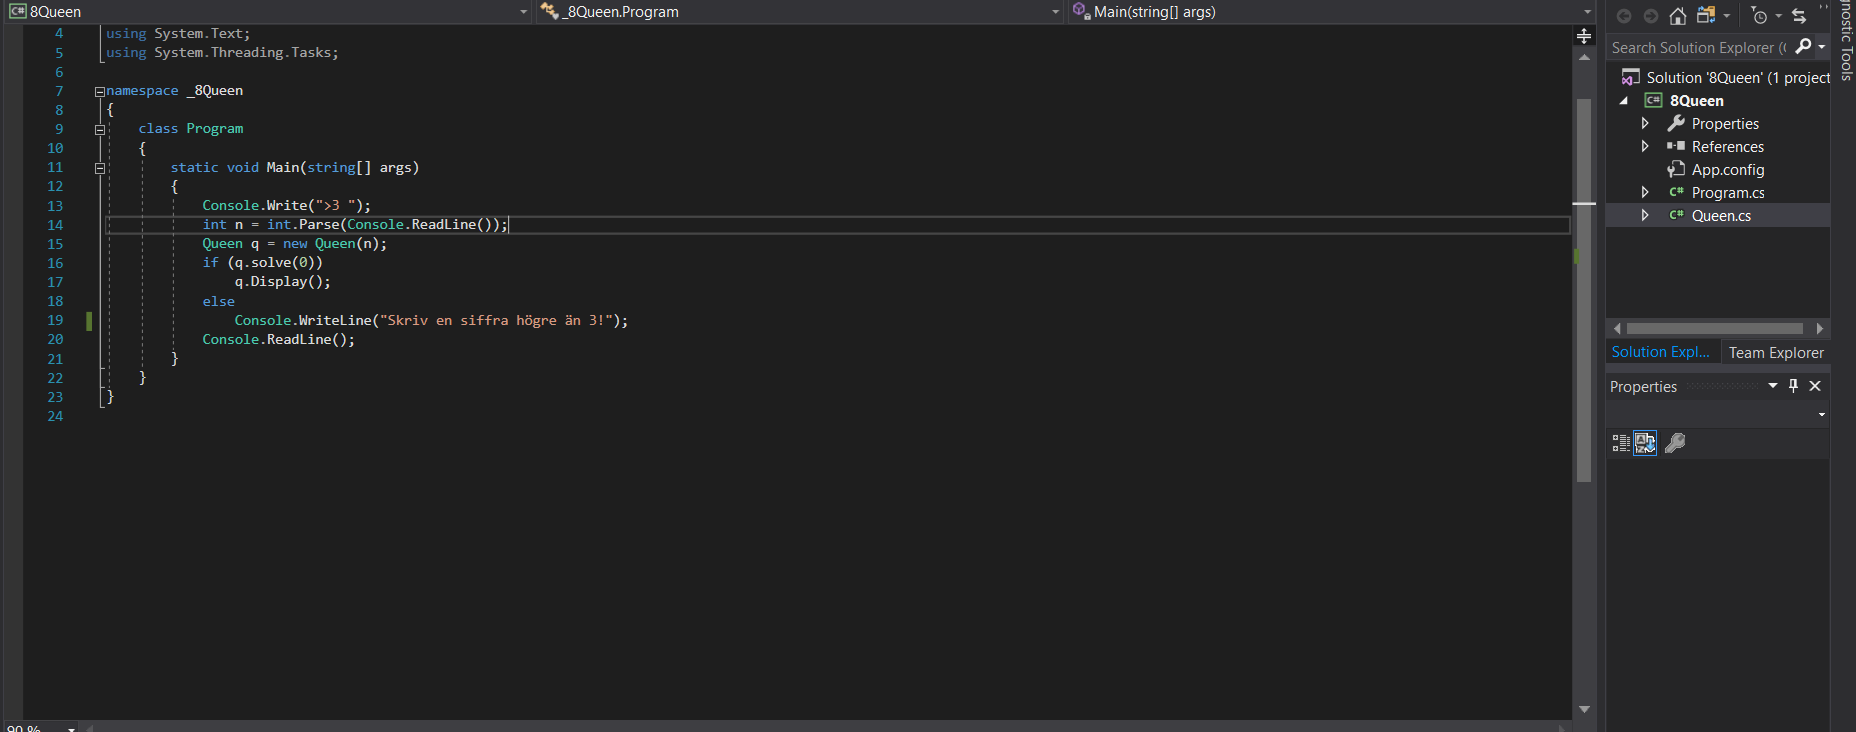Click the Property Pages wrench icon
The height and width of the screenshot is (732, 1856).
point(1675,443)
